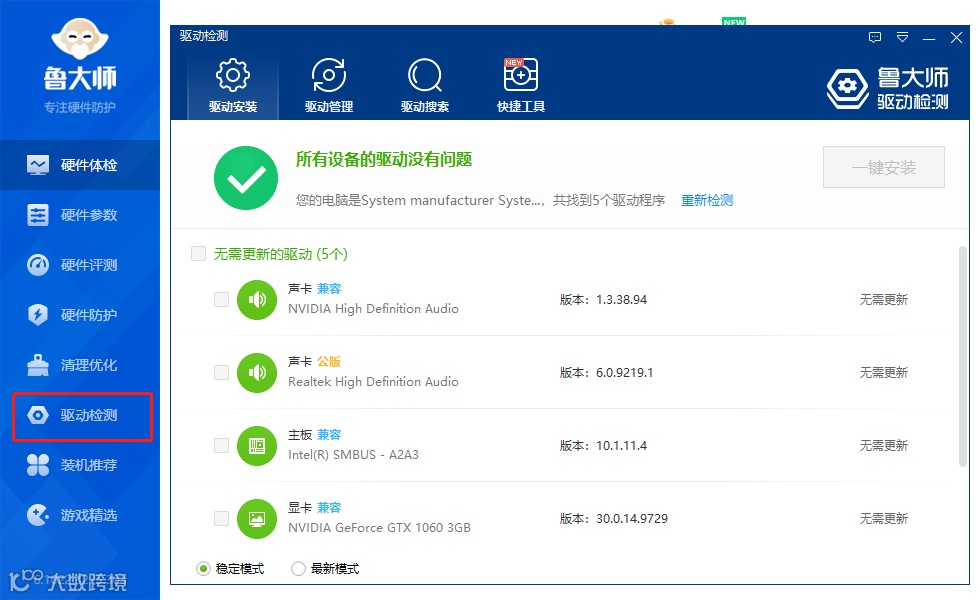Image resolution: width=980 pixels, height=600 pixels.
Task: Click the 所有设备的驱动没有问题 heading
Action: 384,159
